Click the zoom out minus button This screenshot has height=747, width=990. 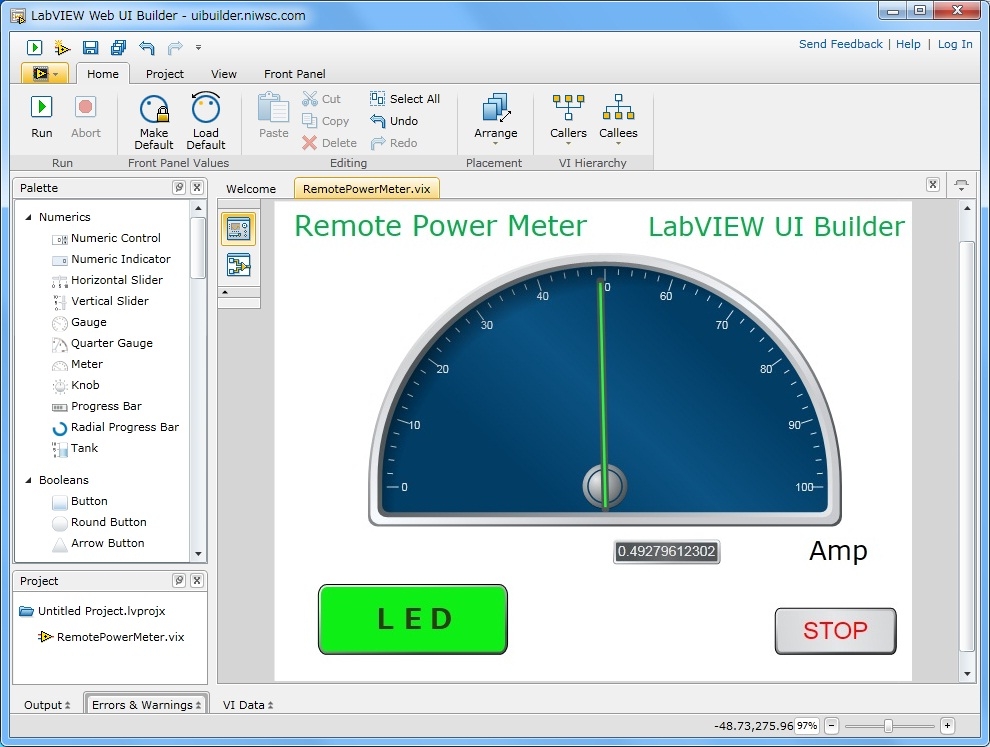tap(832, 726)
